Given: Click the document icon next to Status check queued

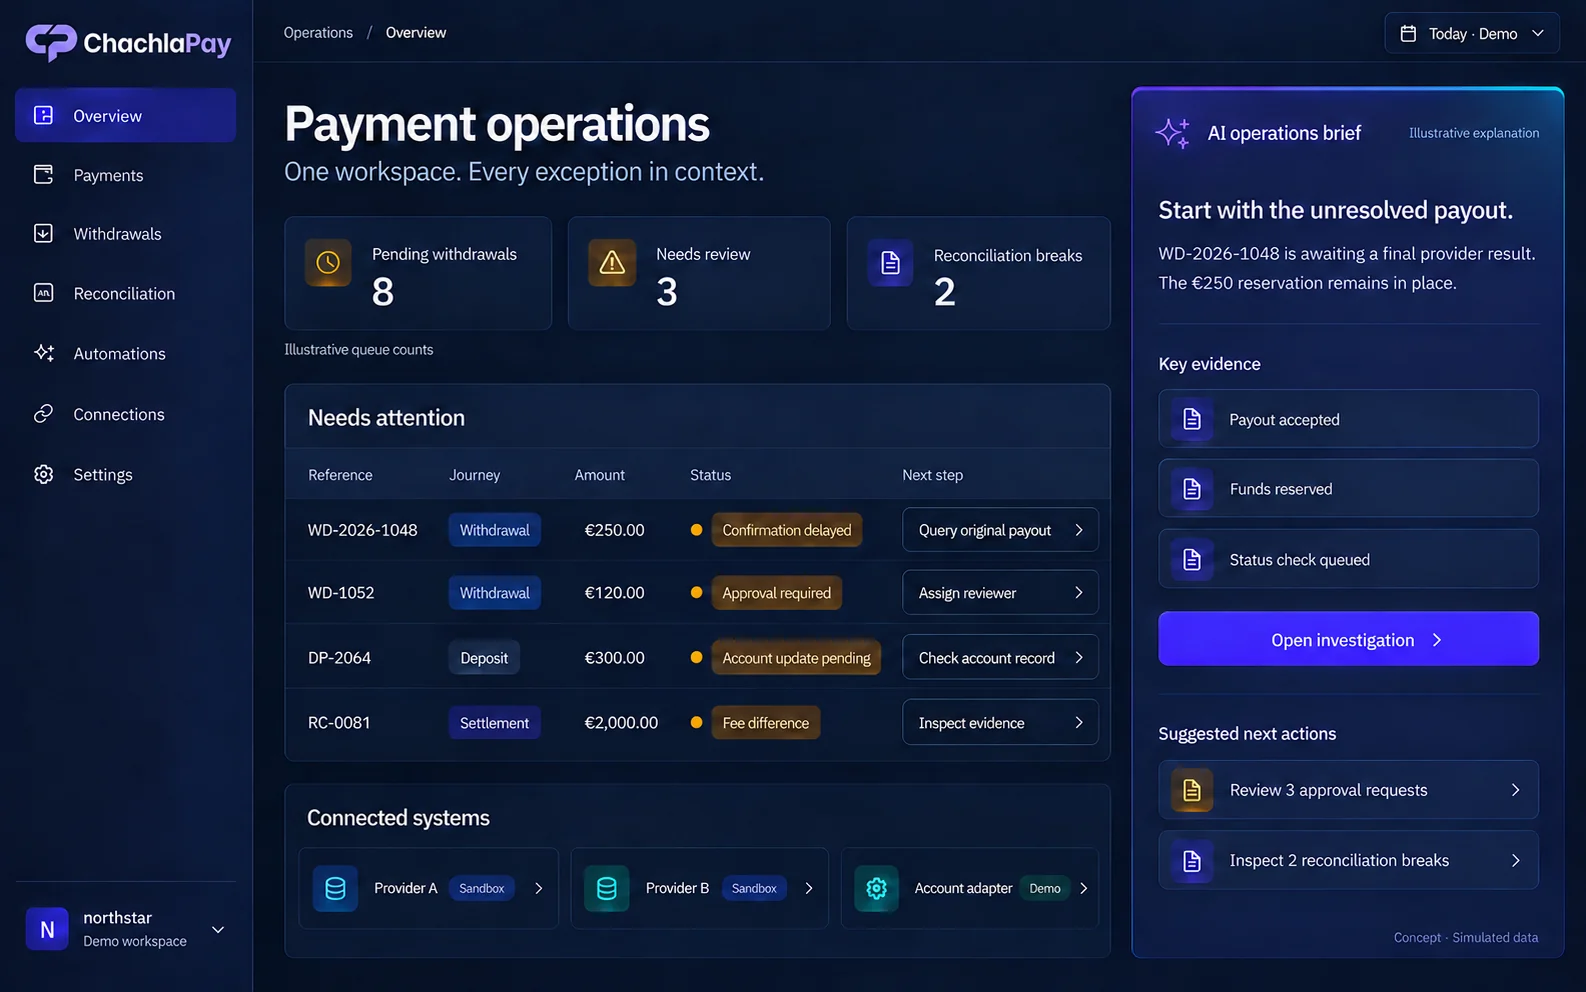Looking at the screenshot, I should click(x=1192, y=559).
